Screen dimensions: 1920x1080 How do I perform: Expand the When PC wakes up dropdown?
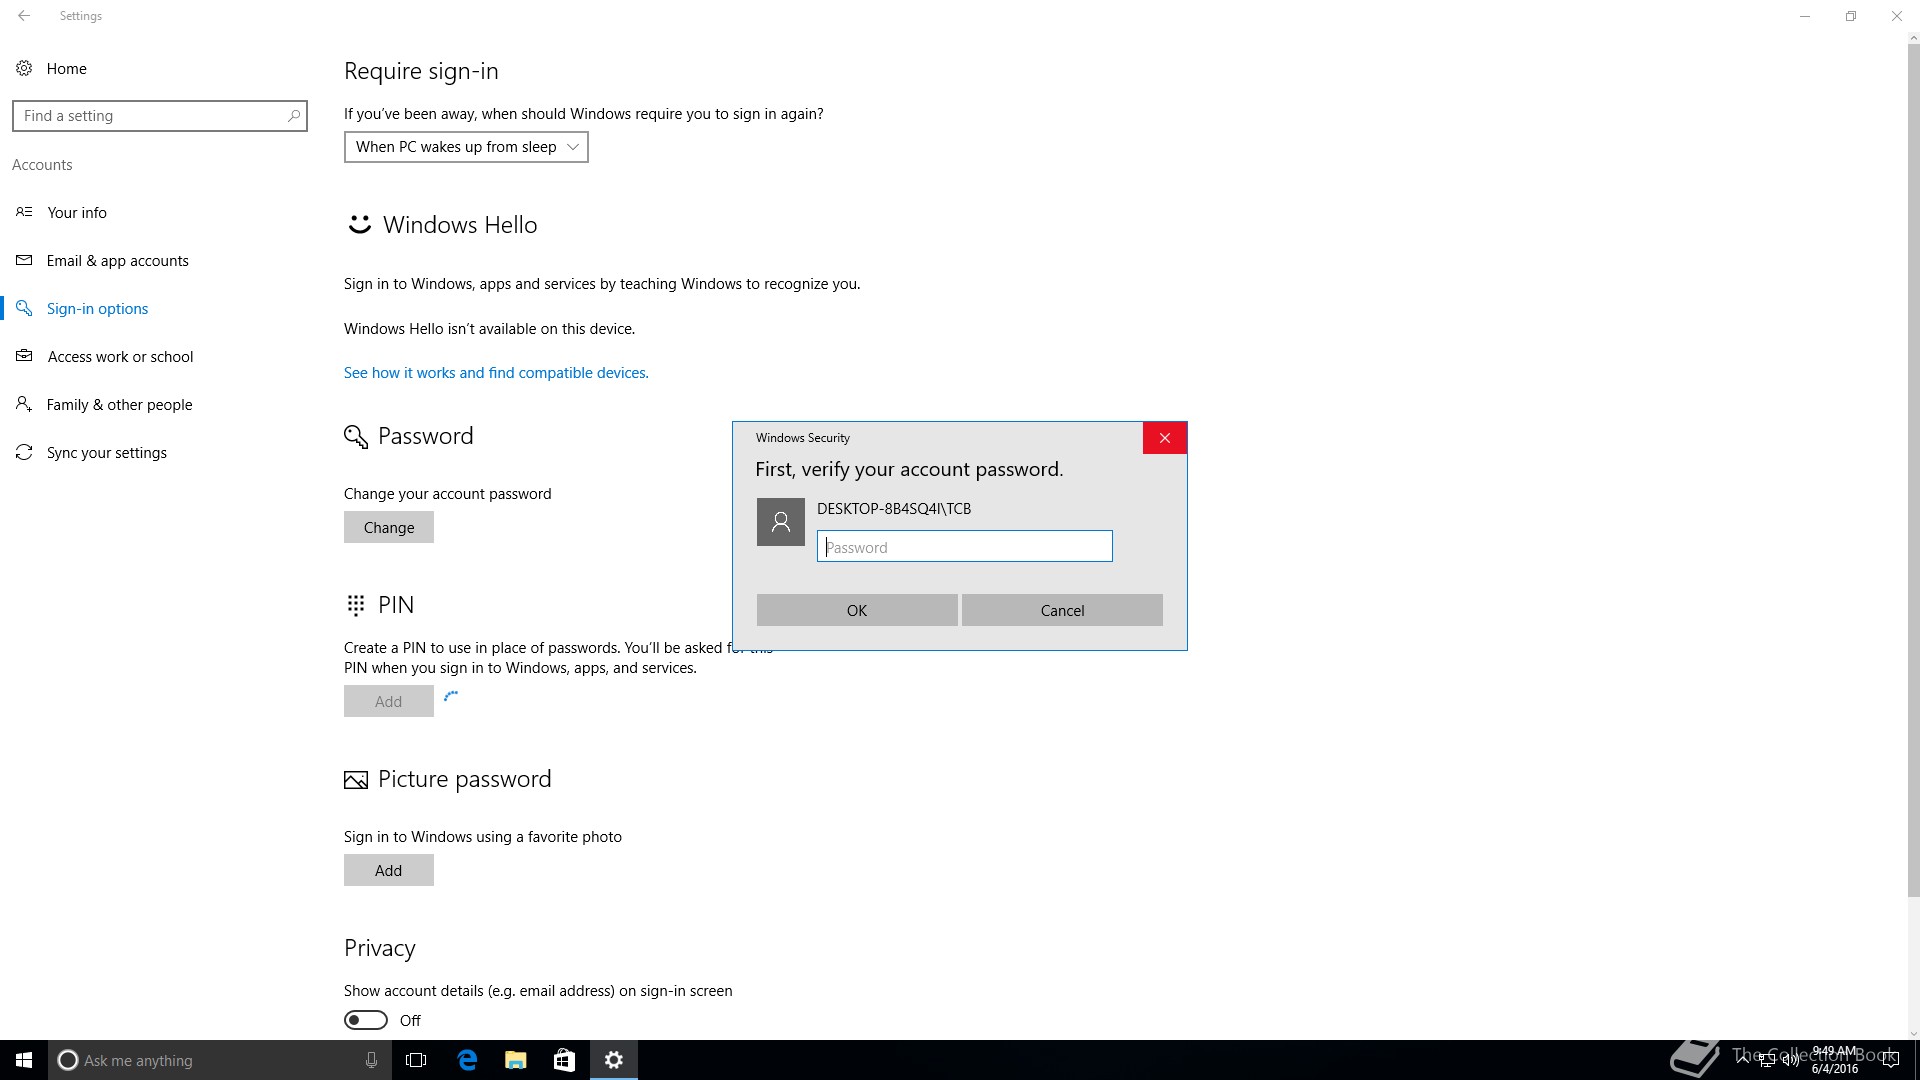coord(466,147)
